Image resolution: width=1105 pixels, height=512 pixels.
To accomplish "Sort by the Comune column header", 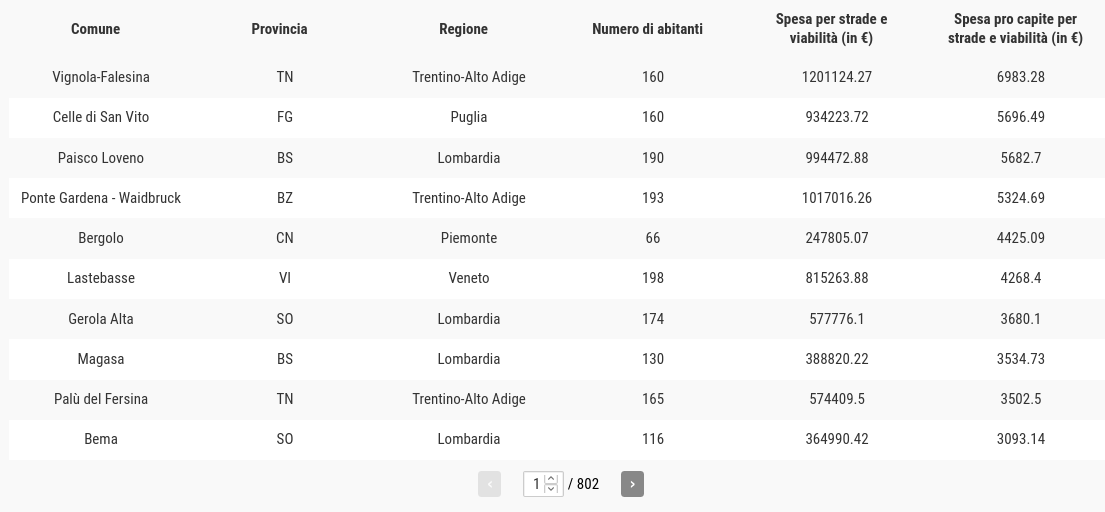I will point(95,29).
